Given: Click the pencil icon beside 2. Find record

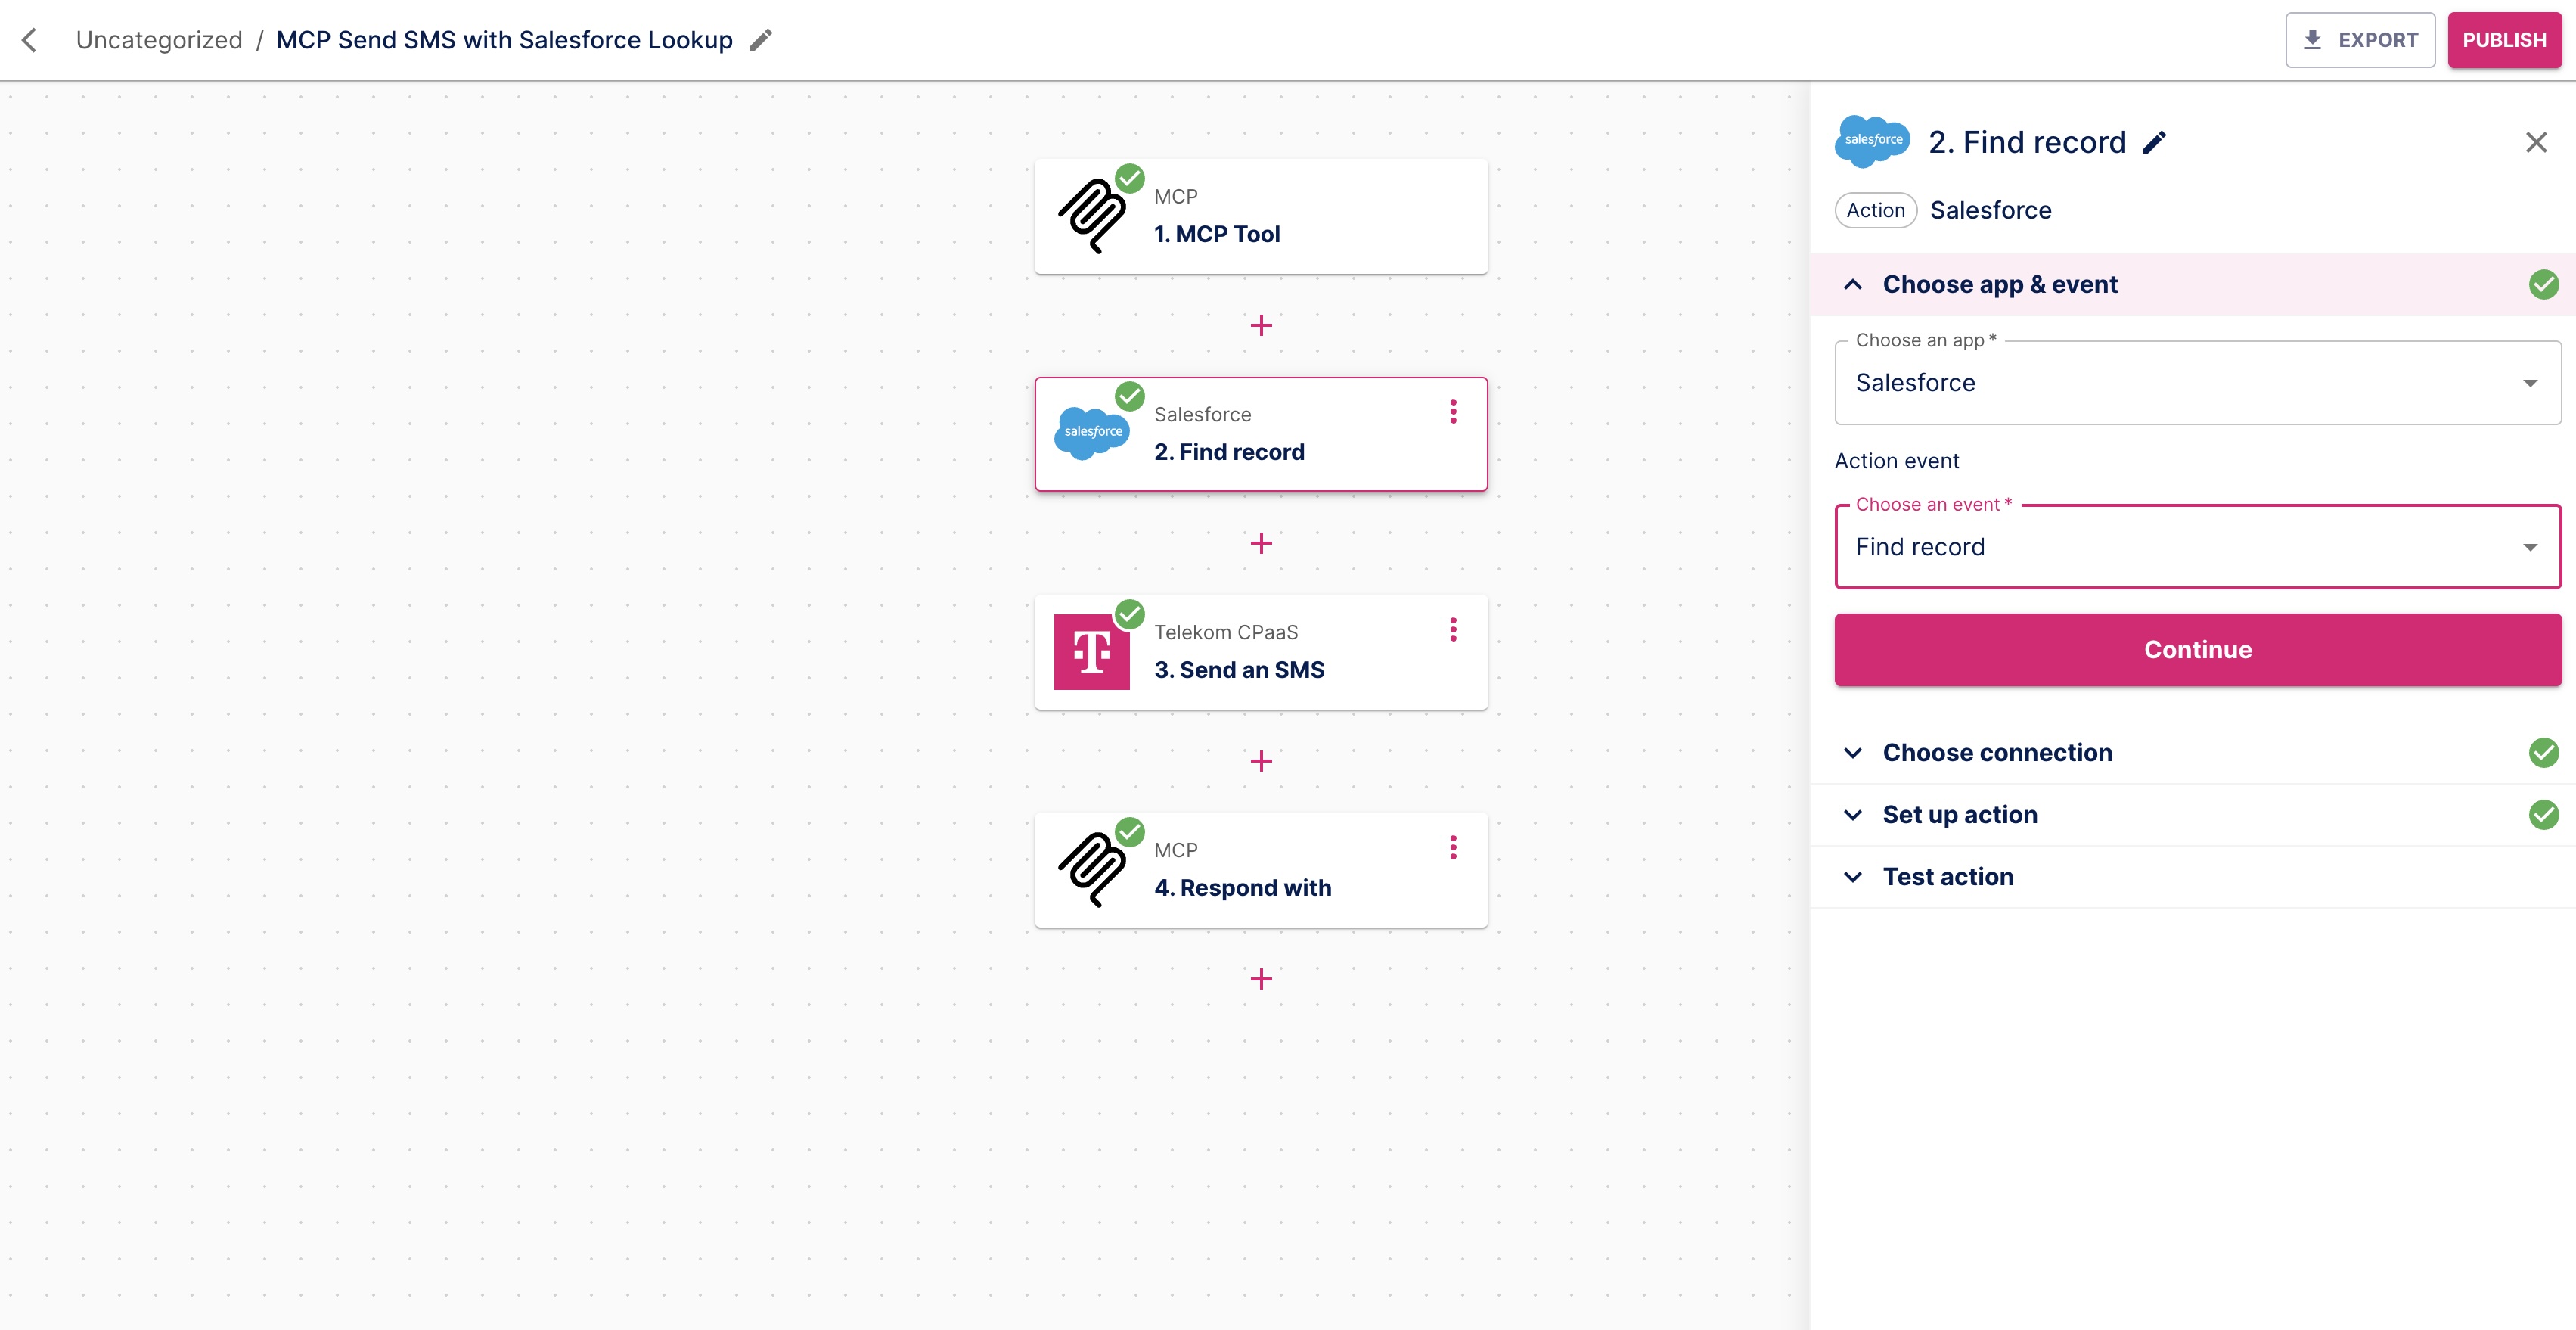Looking at the screenshot, I should click(x=2155, y=143).
